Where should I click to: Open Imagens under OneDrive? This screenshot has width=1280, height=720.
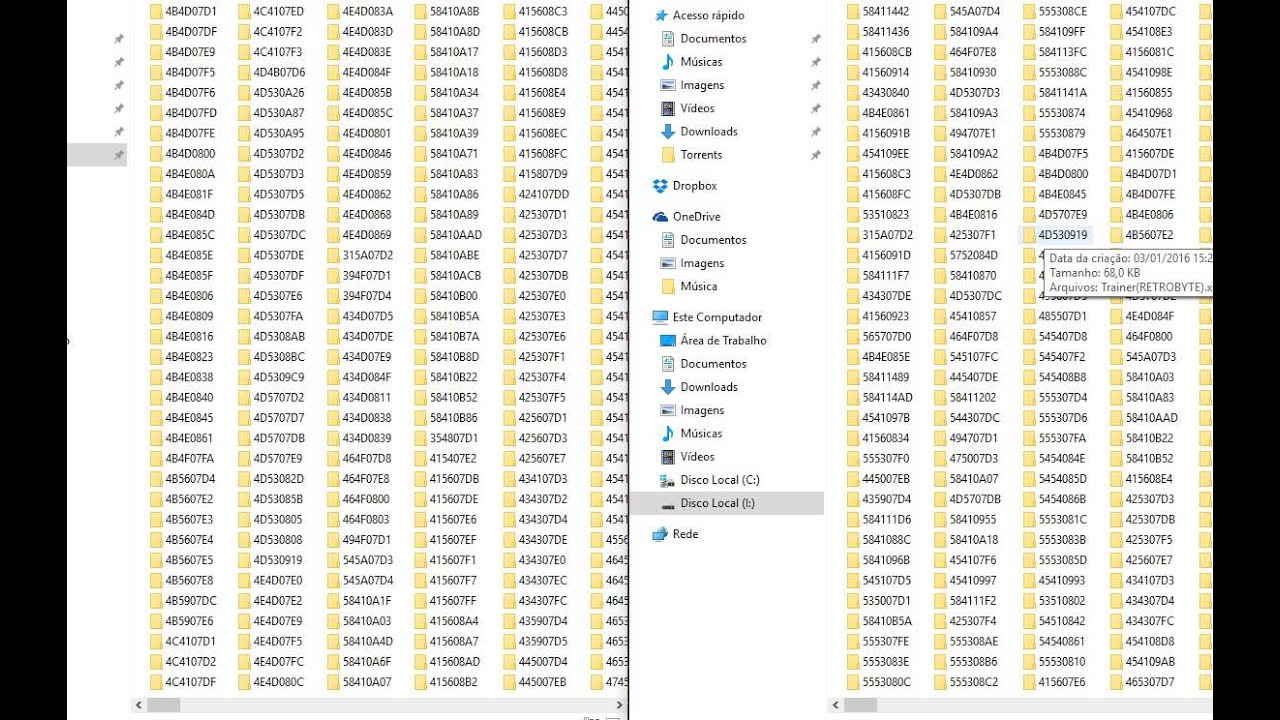(x=702, y=263)
